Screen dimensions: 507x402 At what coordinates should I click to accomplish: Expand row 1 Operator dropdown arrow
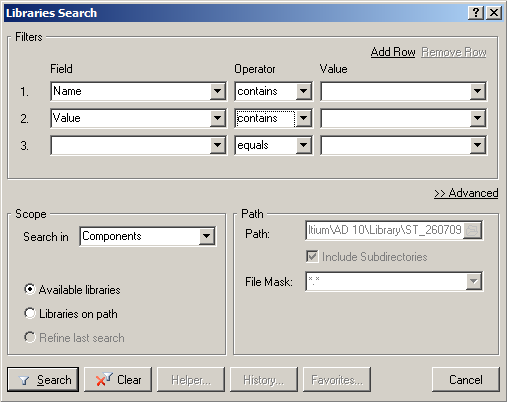304,91
